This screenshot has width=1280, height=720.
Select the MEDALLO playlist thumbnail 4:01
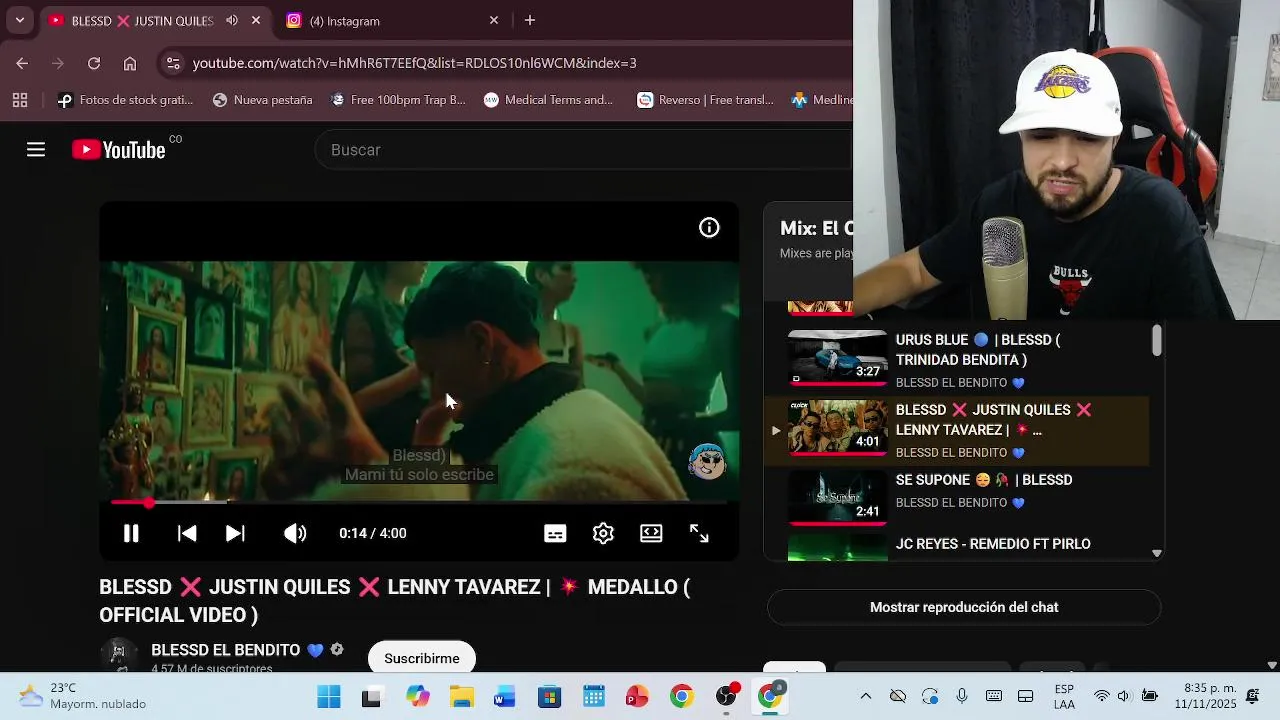tap(837, 428)
